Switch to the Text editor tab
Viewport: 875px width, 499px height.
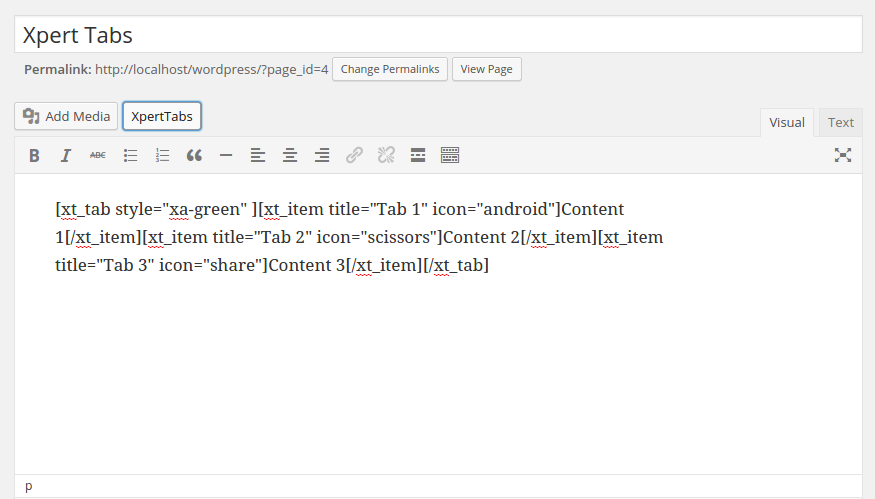click(840, 123)
